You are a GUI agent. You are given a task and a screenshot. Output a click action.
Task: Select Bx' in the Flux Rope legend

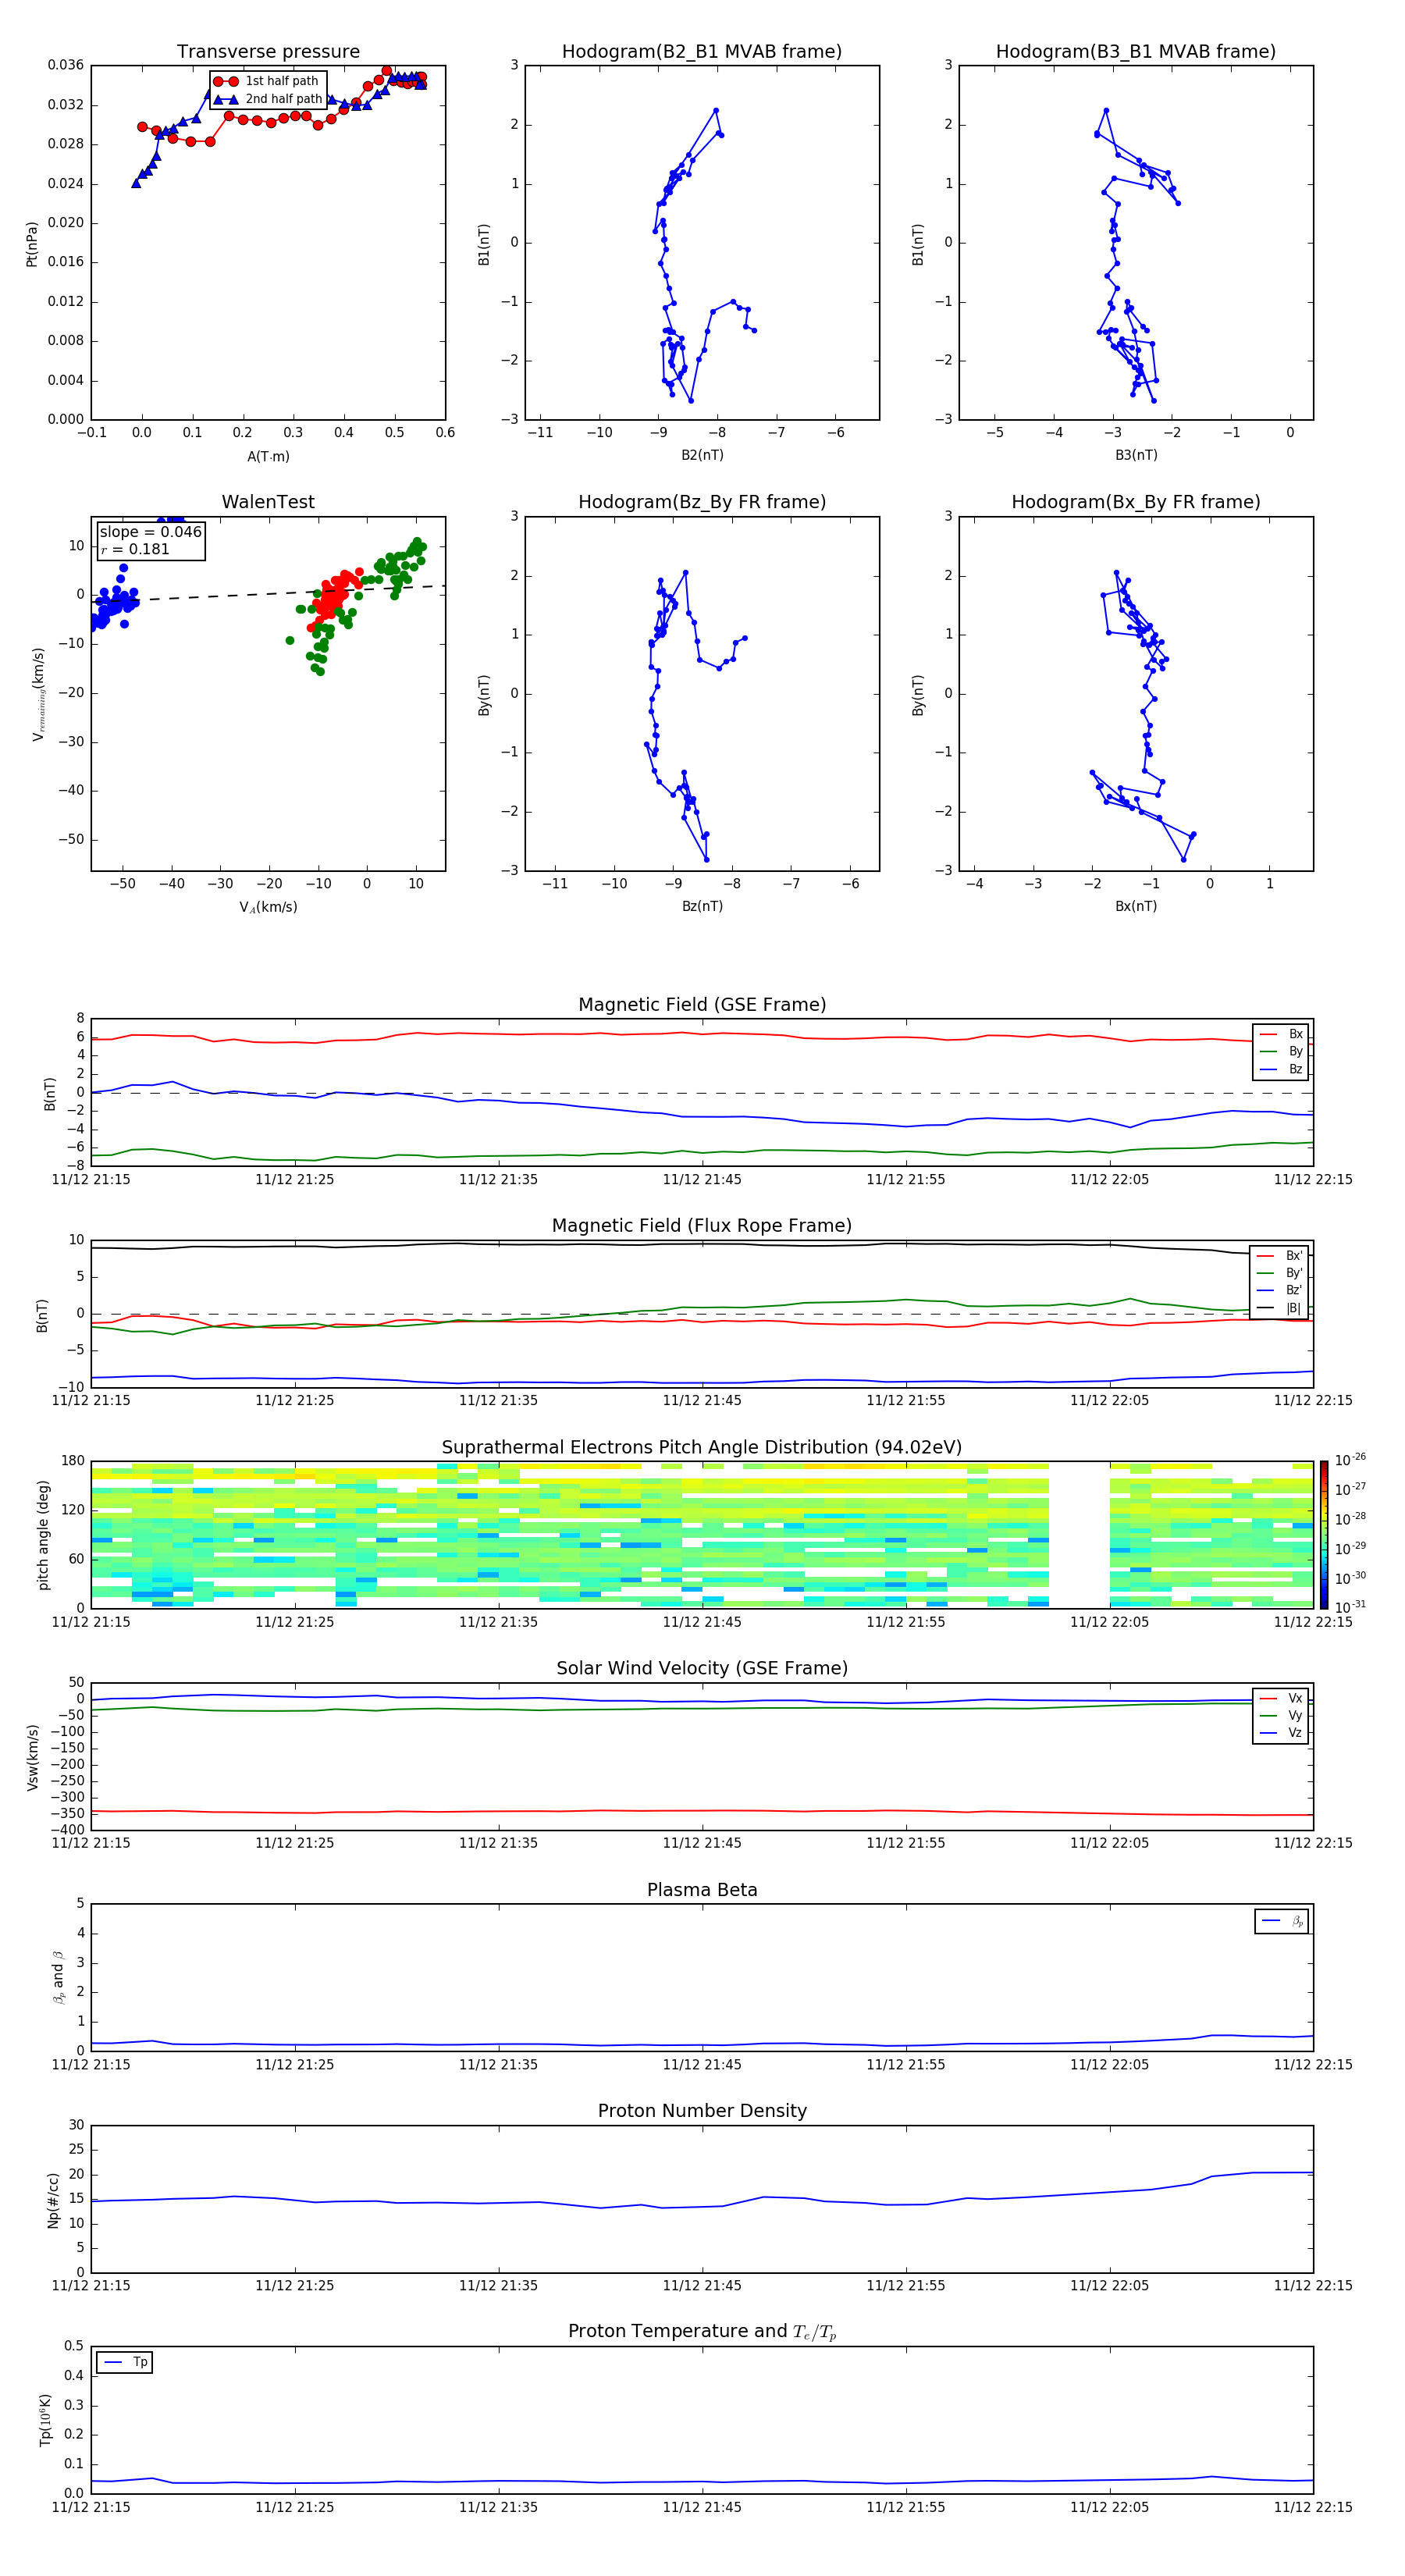click(1280, 1256)
